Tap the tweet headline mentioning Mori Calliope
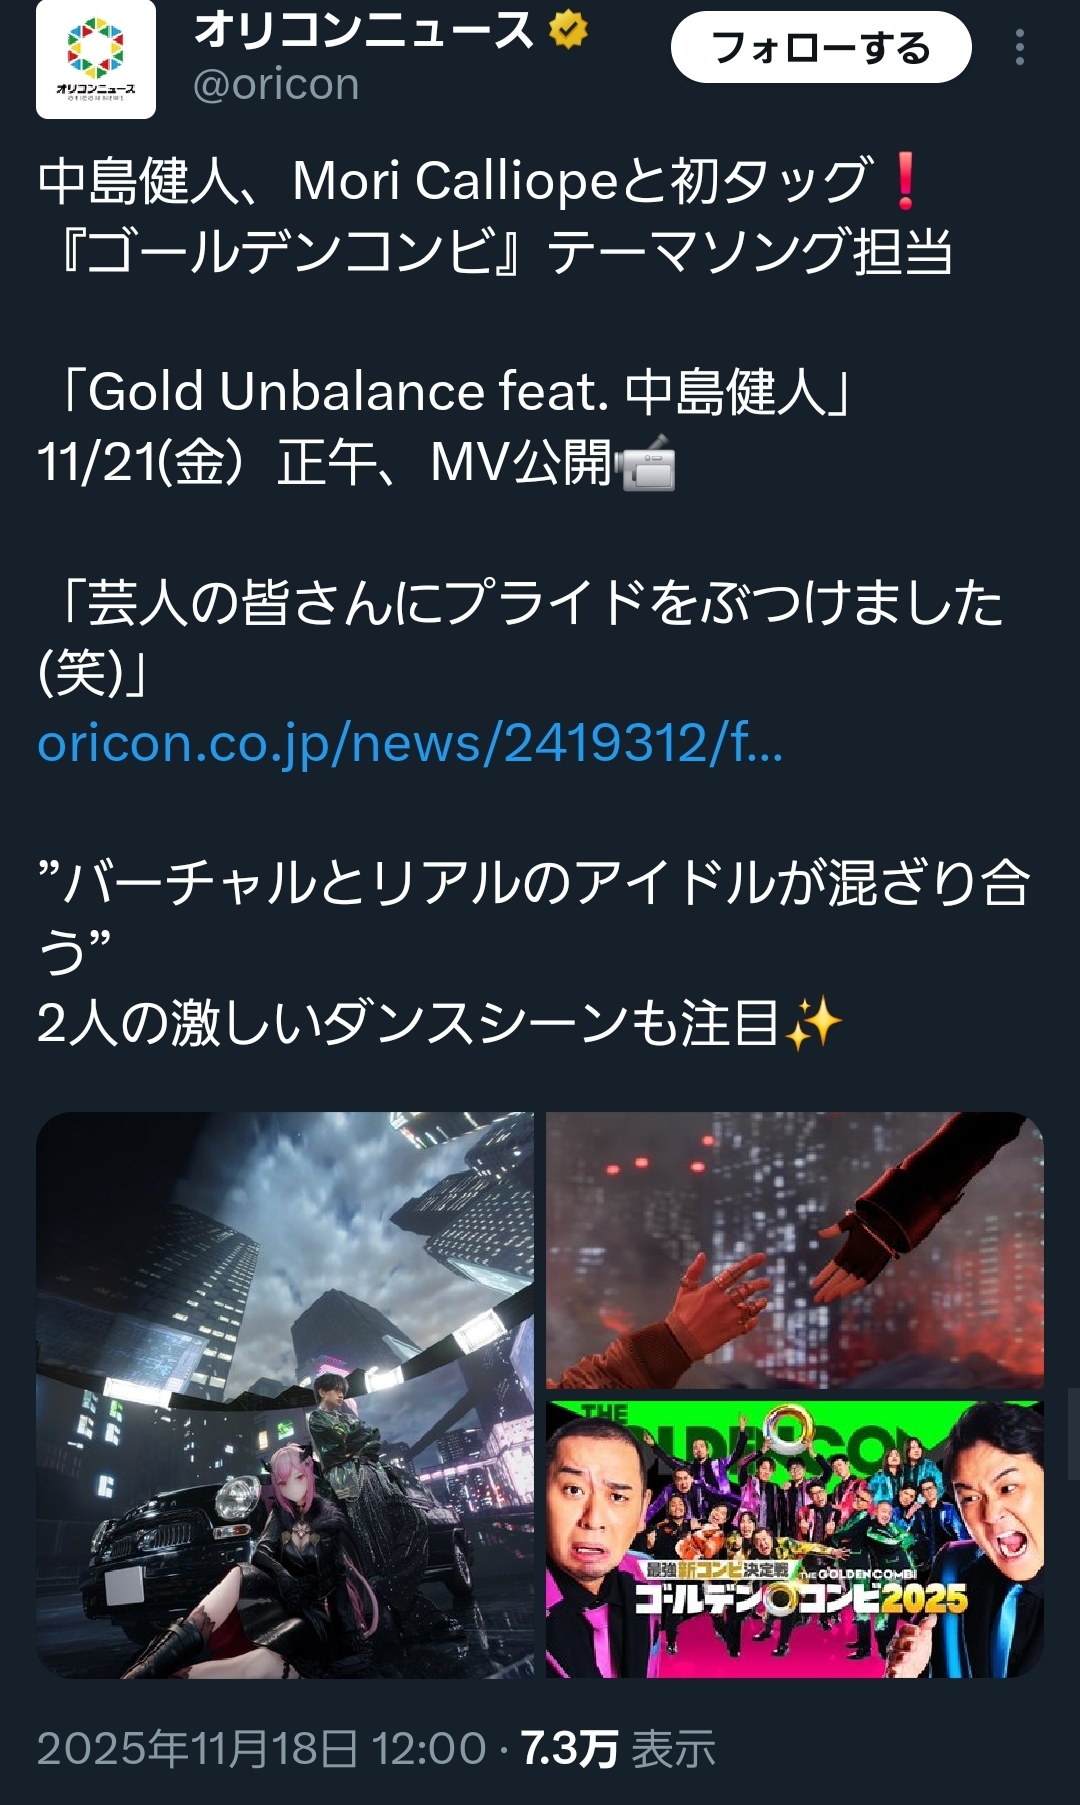The height and width of the screenshot is (1805, 1080). tap(495, 216)
